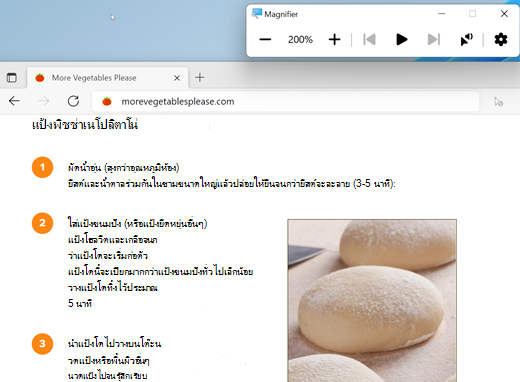Click step 1 text ending with (3-5 นาที)
This screenshot has height=382, width=520.
232,184
